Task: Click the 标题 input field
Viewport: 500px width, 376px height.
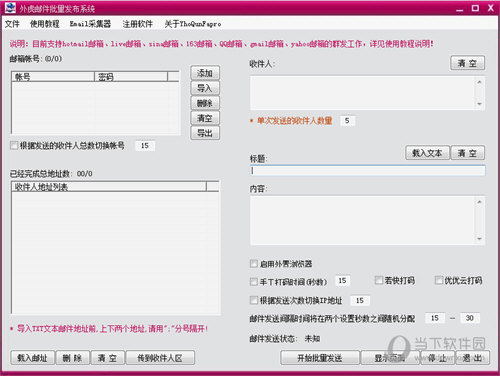Action: 368,171
